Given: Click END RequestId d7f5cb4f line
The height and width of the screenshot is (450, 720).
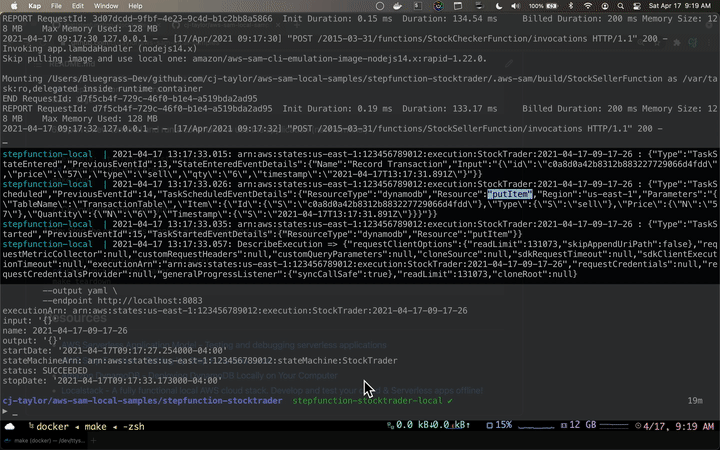Looking at the screenshot, I should (x=130, y=99).
